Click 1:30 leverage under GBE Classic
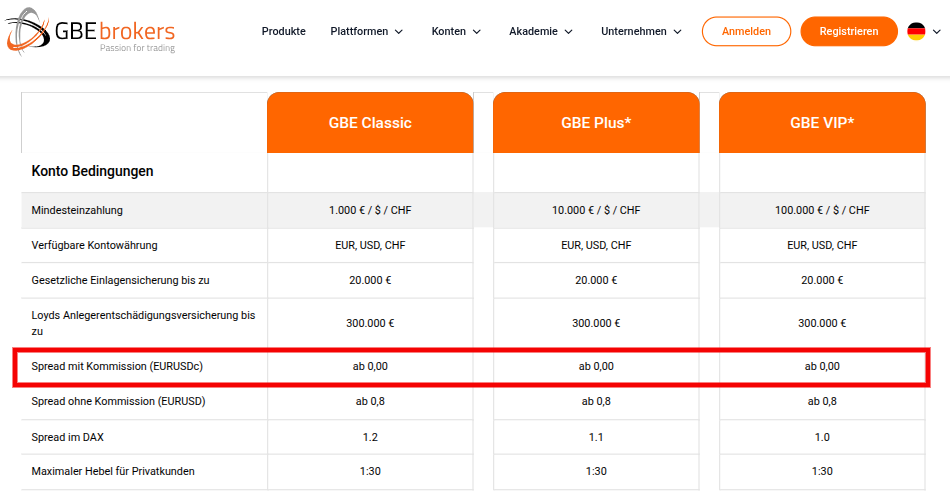 tap(370, 471)
